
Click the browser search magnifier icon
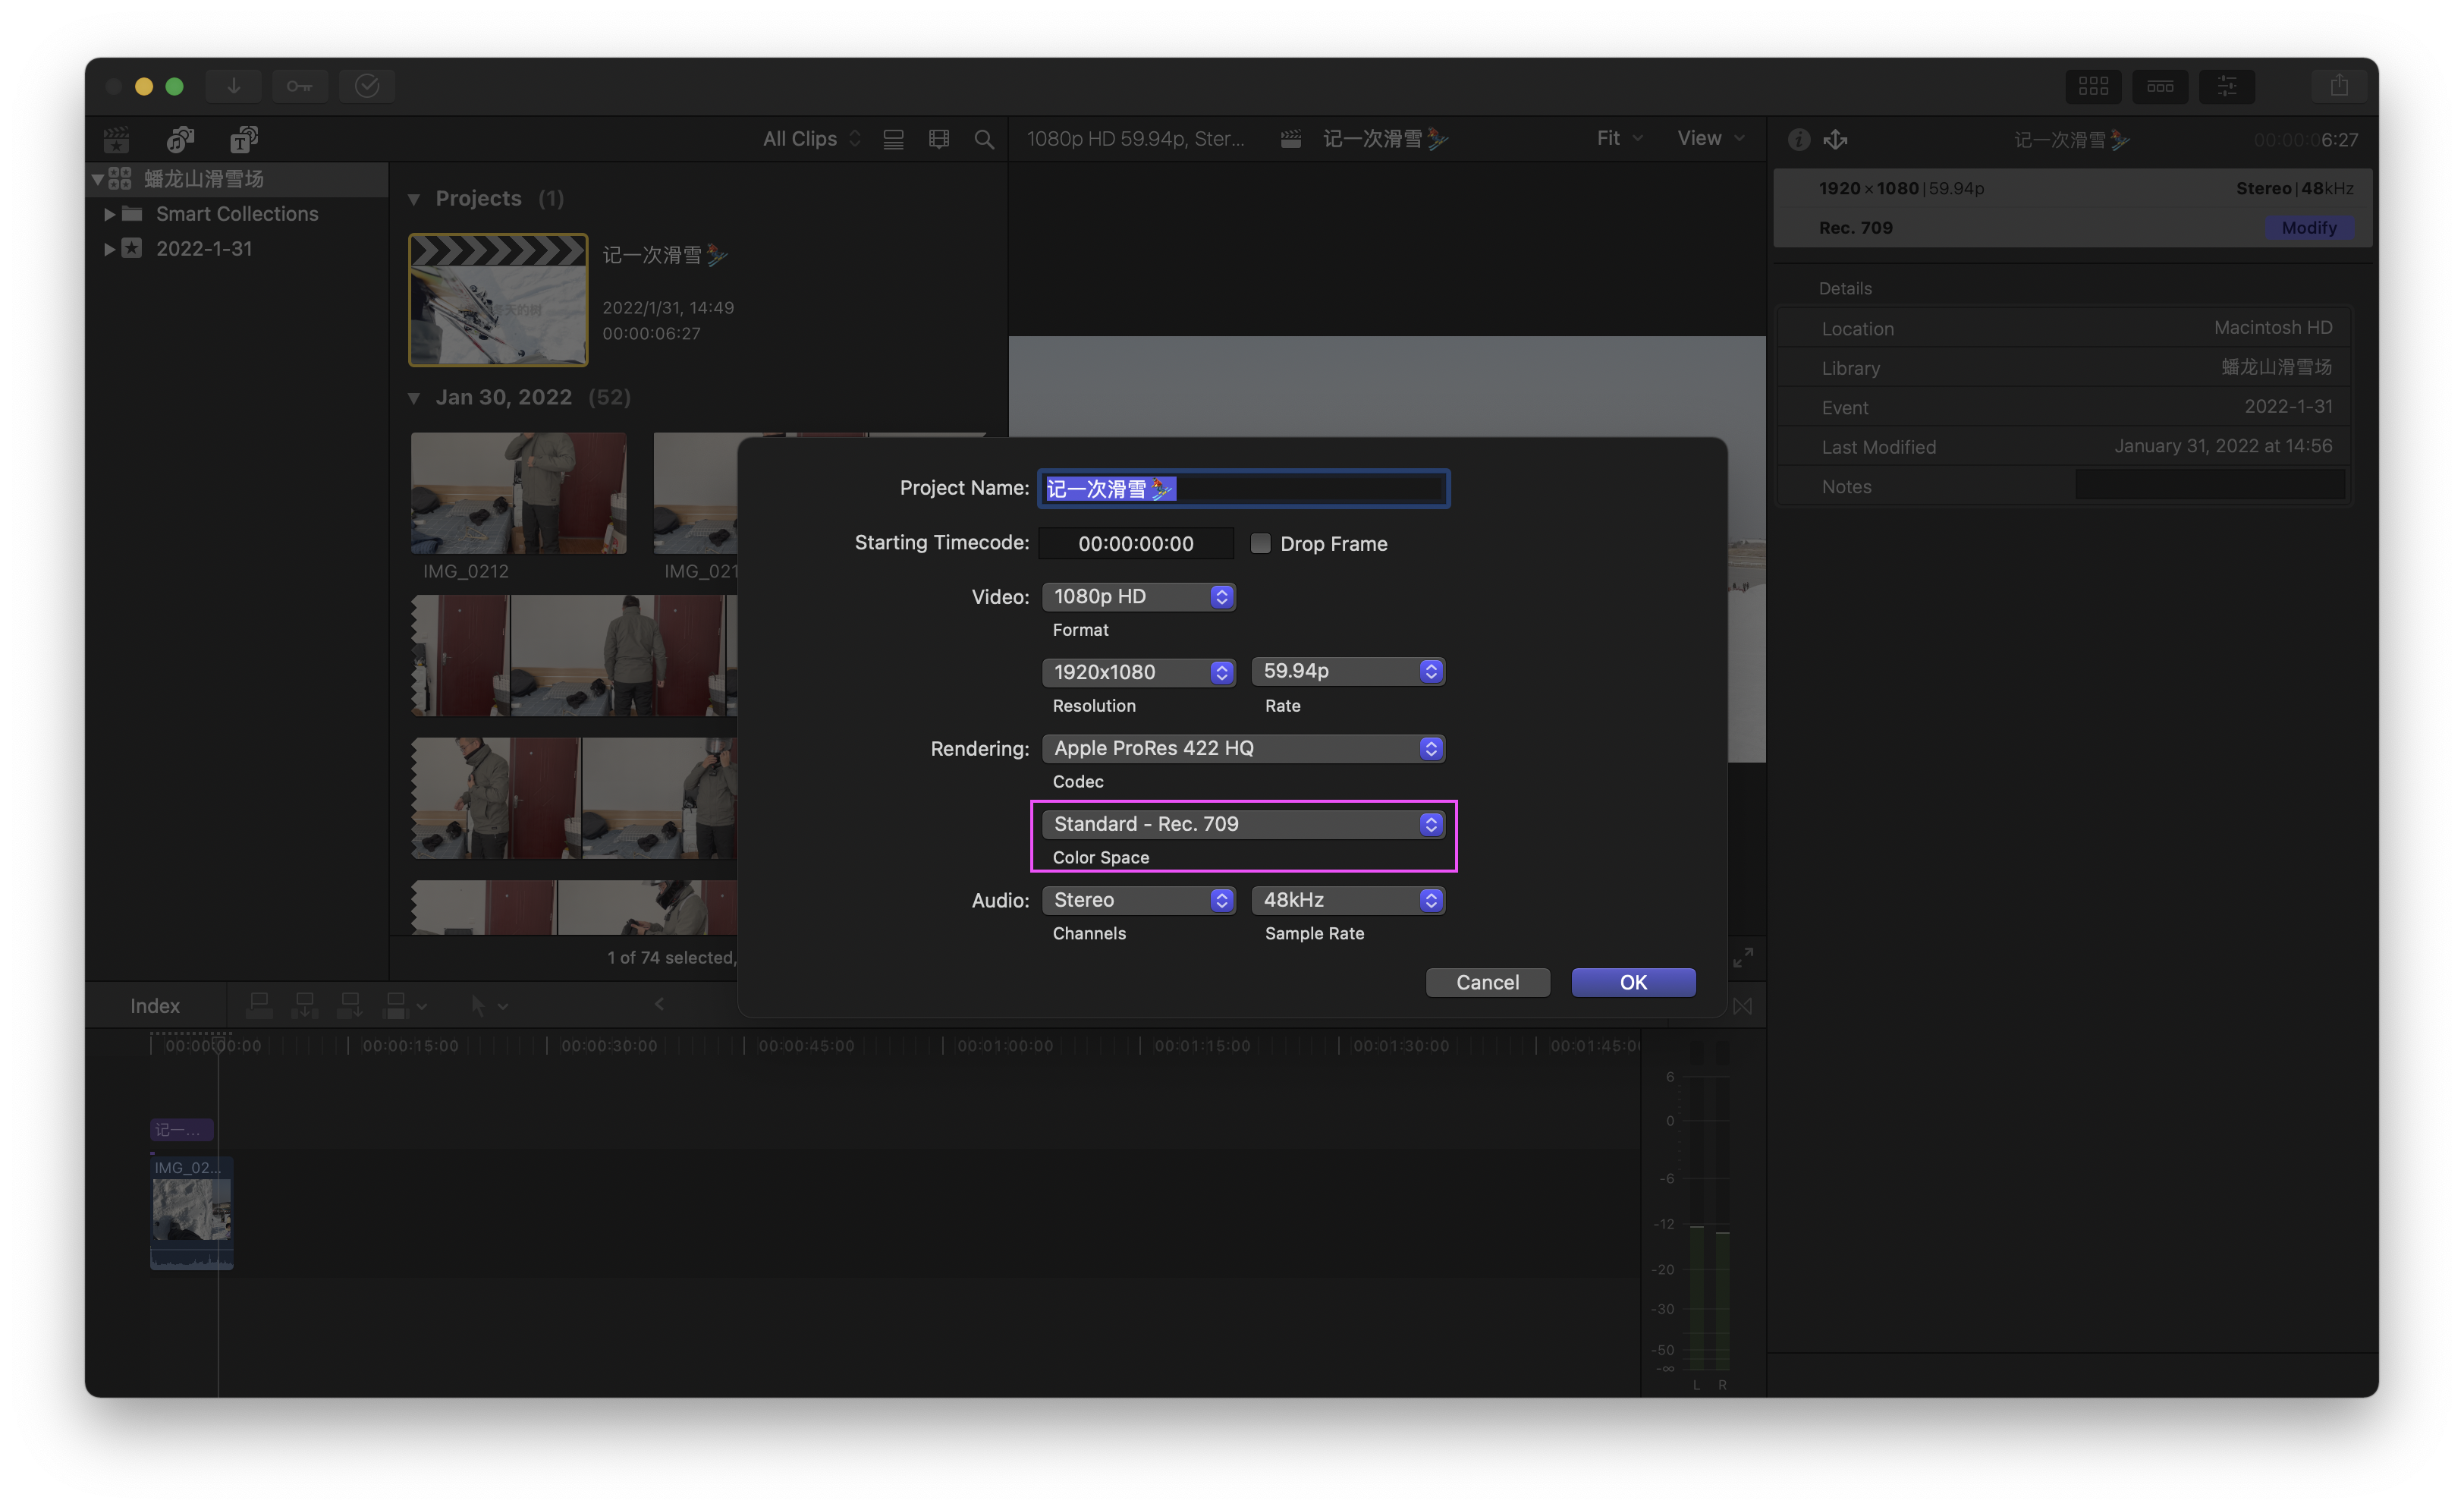(x=984, y=139)
